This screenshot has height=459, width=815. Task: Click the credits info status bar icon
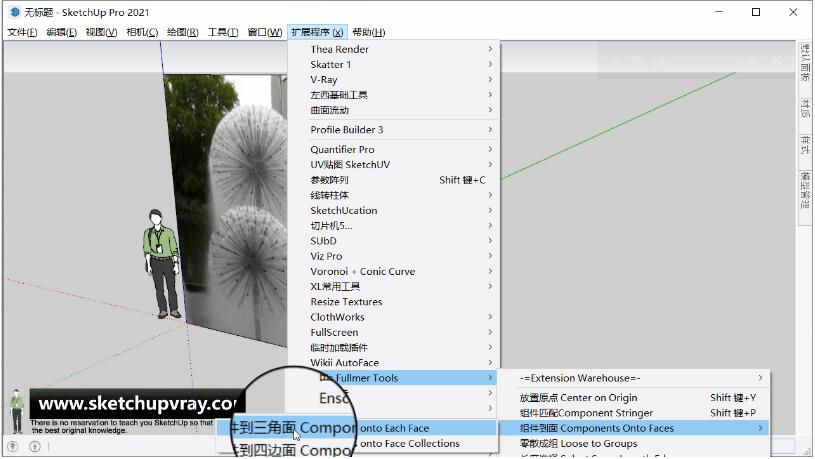[35, 446]
